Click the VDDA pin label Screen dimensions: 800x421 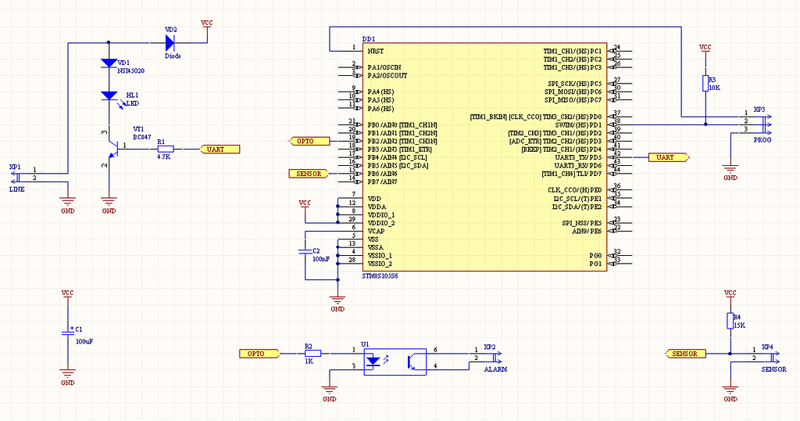tap(377, 207)
